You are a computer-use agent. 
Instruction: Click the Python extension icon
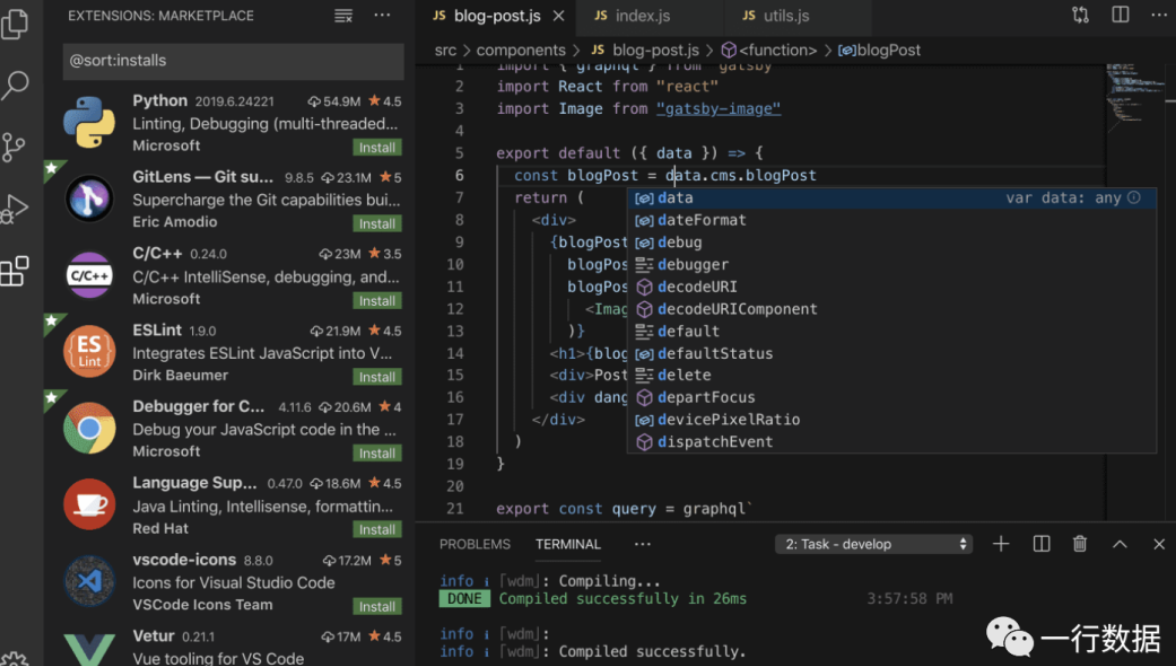tap(89, 122)
